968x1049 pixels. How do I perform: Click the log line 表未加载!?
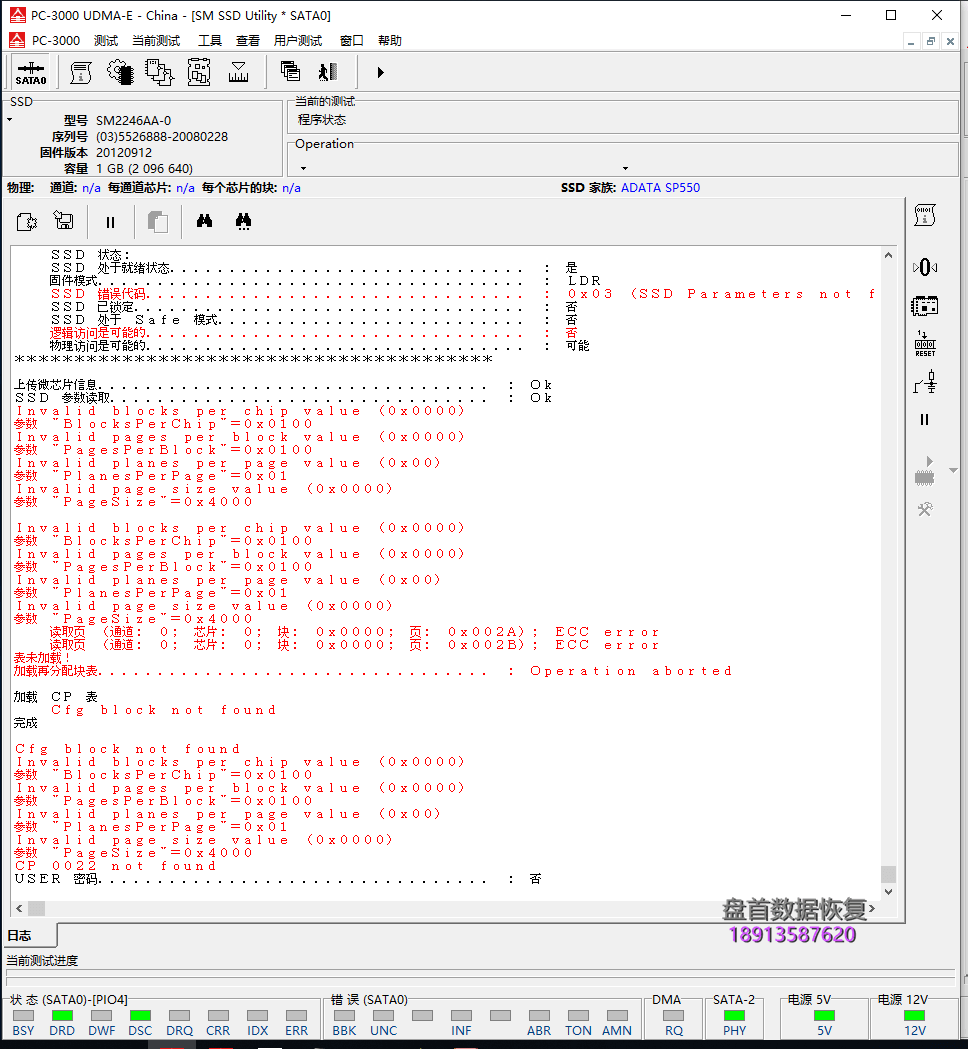[x=41, y=658]
